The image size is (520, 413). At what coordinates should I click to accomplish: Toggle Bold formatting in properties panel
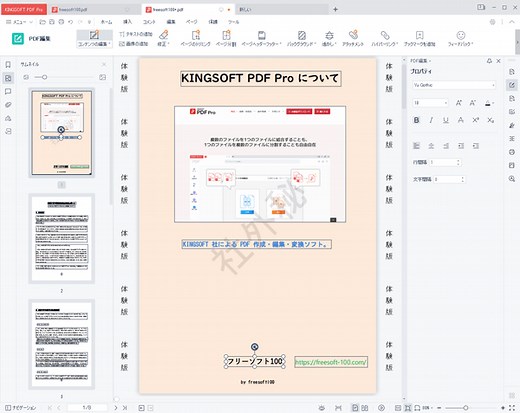click(x=416, y=120)
